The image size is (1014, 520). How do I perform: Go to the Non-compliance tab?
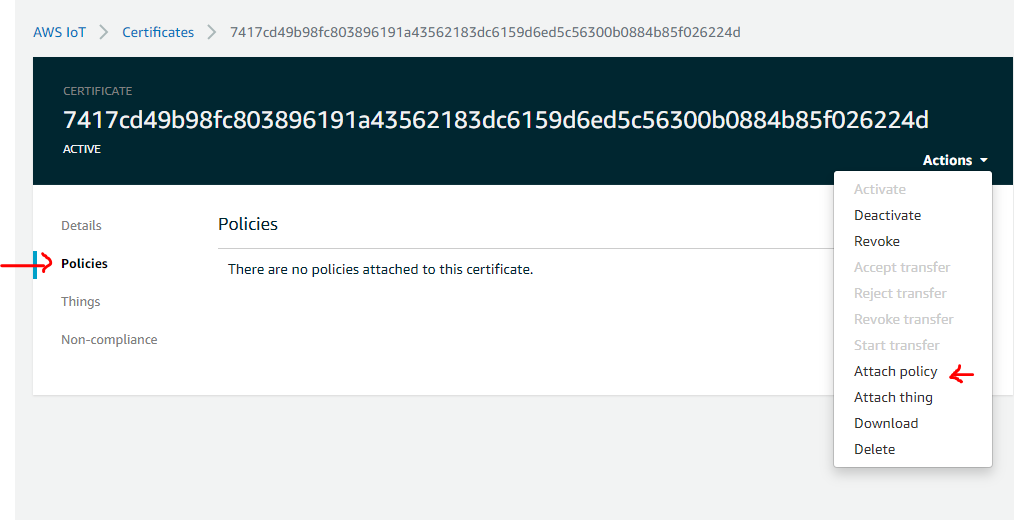(109, 339)
